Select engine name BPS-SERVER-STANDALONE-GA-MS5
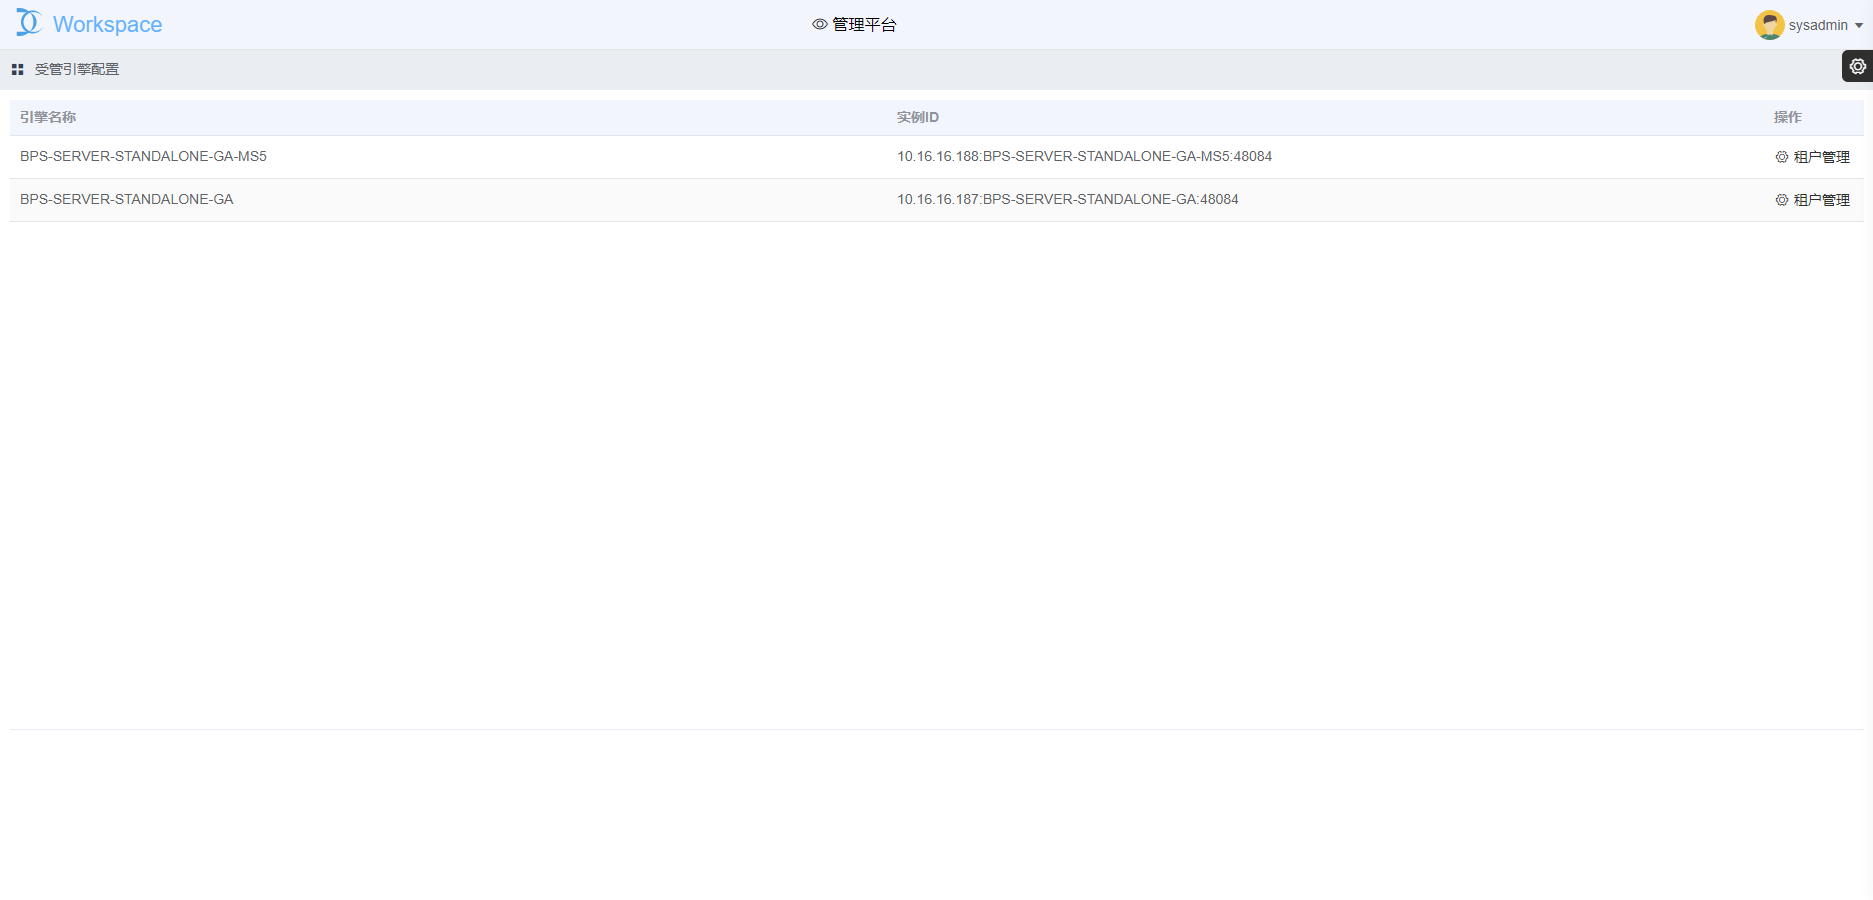Viewport: 1873px width, 900px height. [143, 157]
